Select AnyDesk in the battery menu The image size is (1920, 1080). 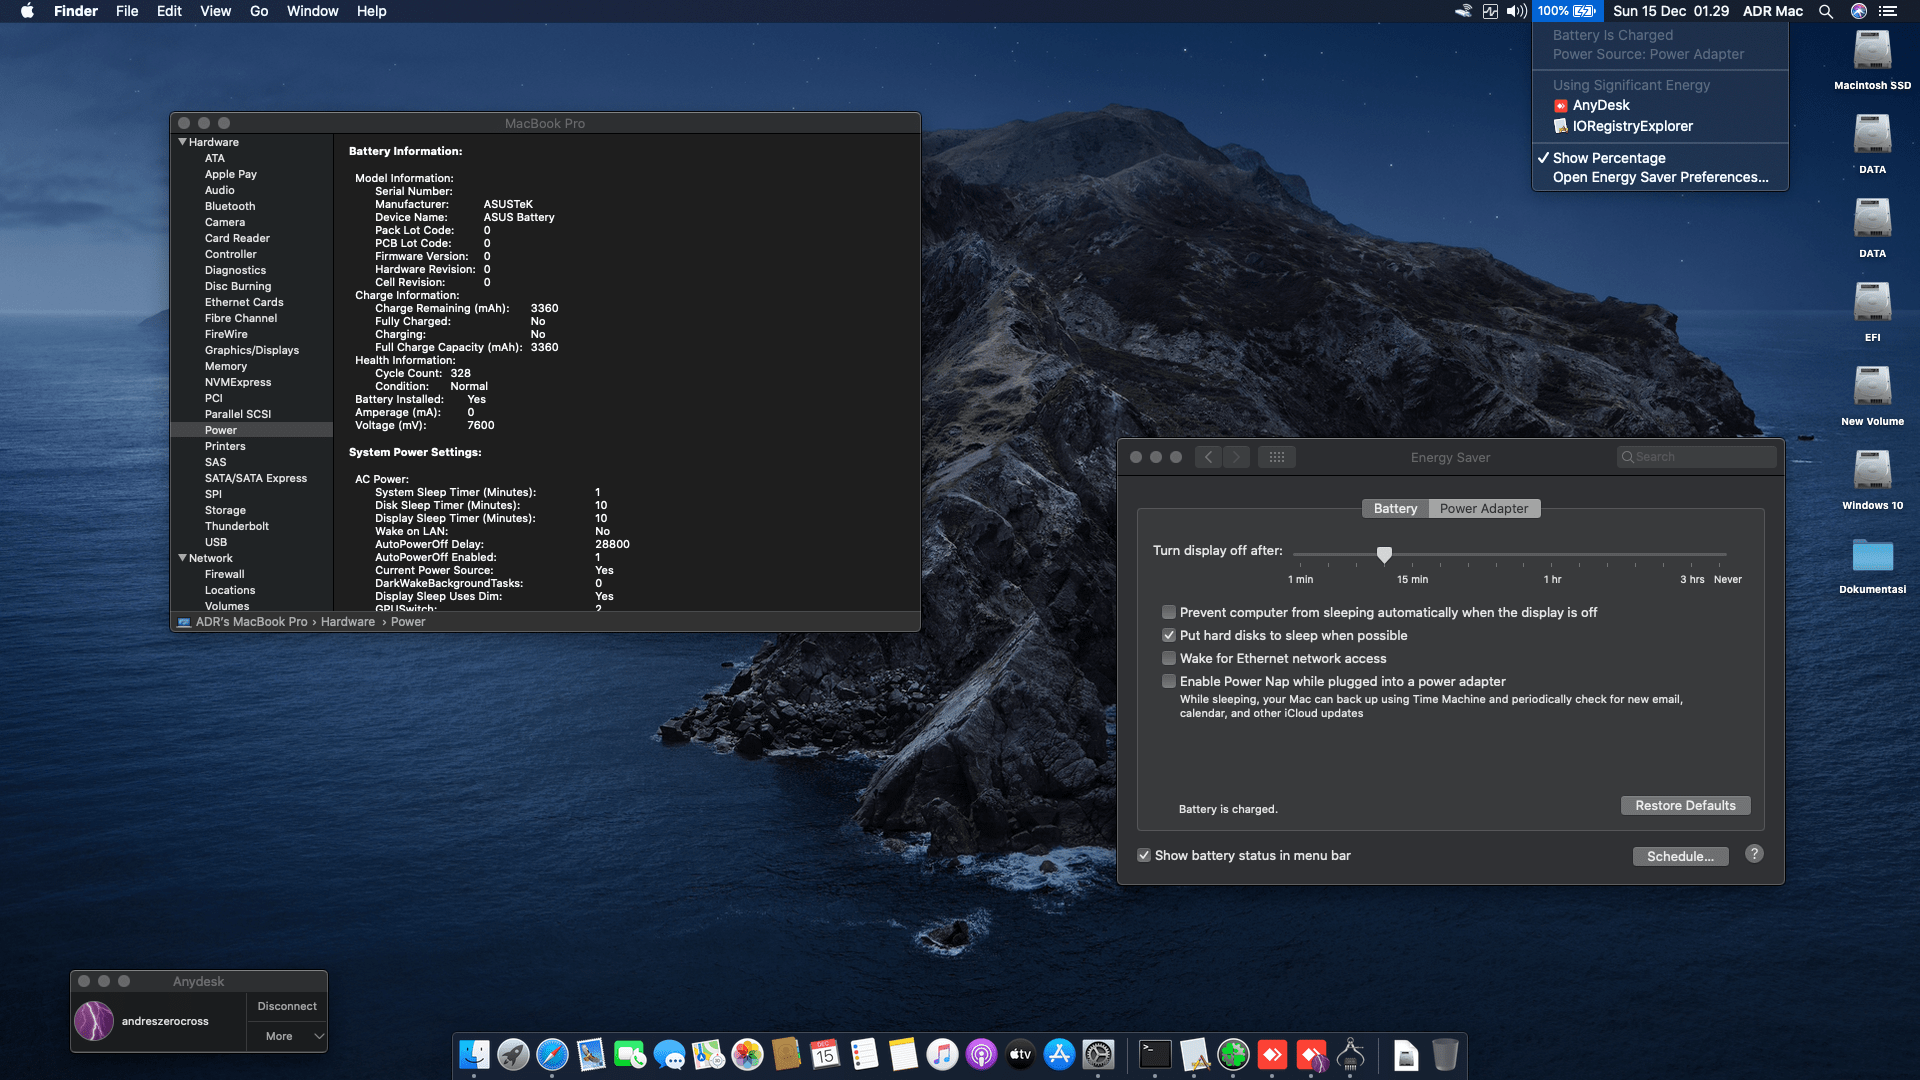(1660, 105)
